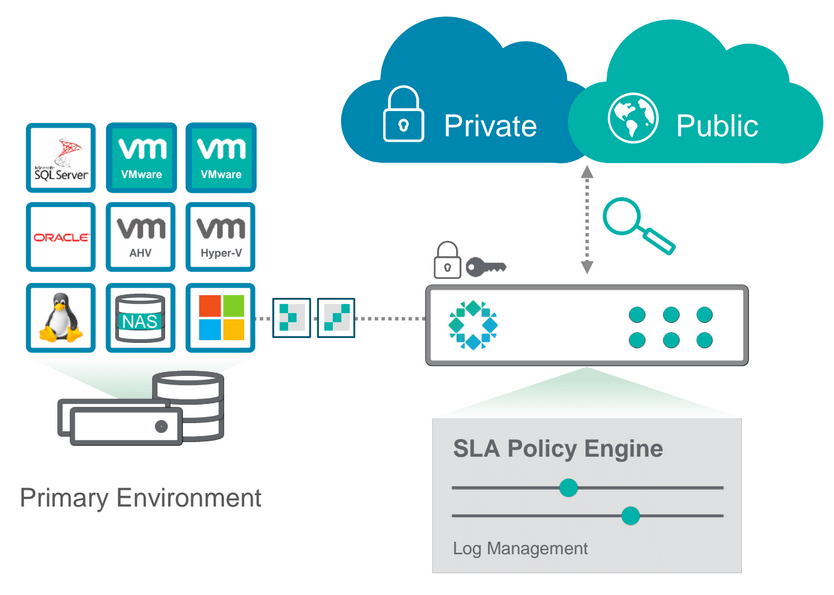Click the SLA Policy Engine heading
Image resolution: width=834 pixels, height=595 pixels.
[558, 448]
